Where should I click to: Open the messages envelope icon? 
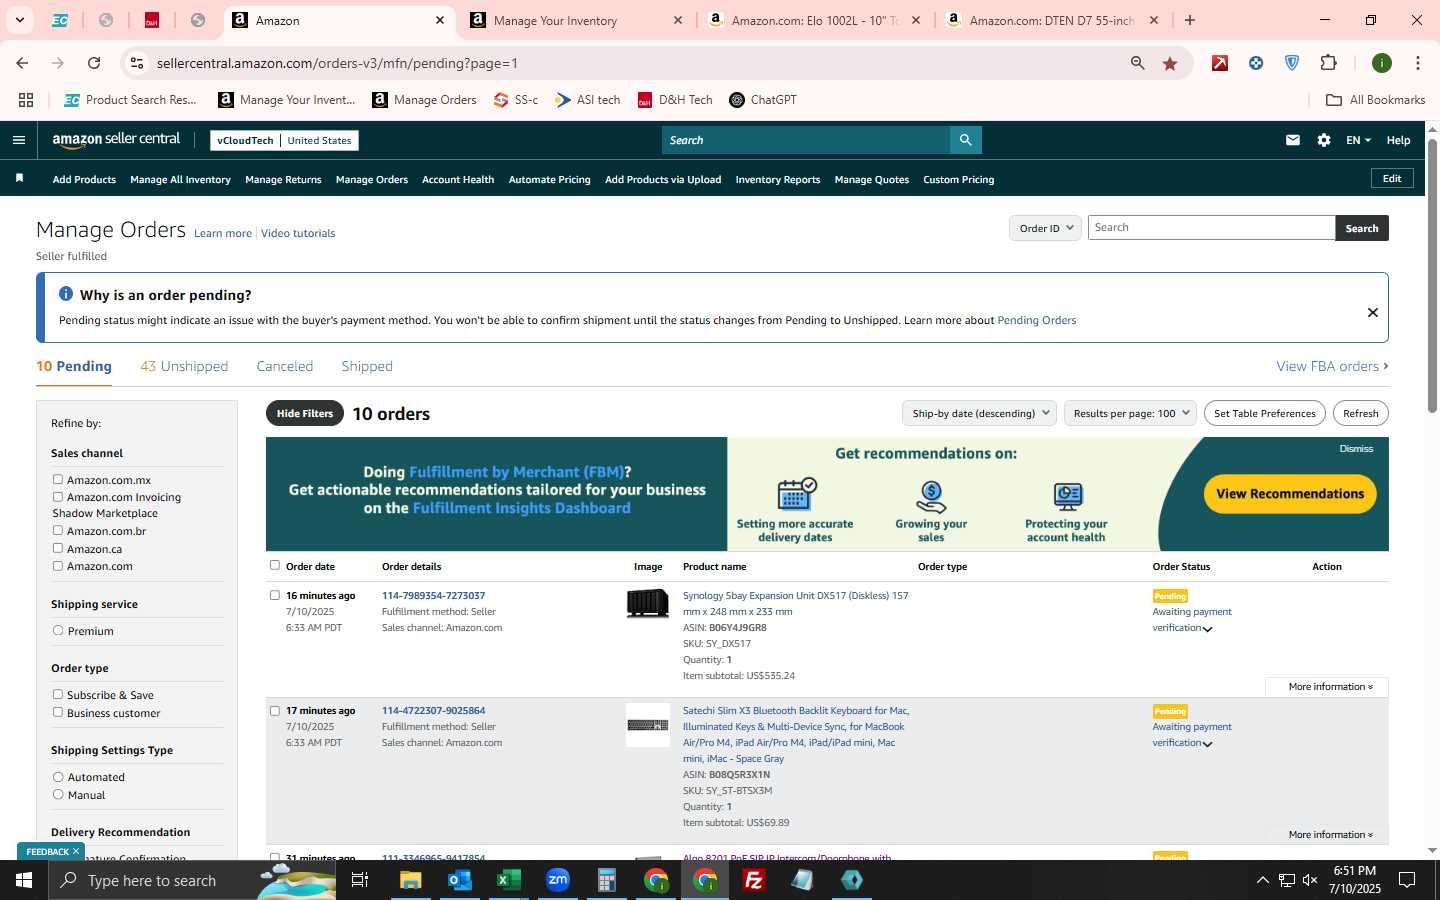(1293, 140)
